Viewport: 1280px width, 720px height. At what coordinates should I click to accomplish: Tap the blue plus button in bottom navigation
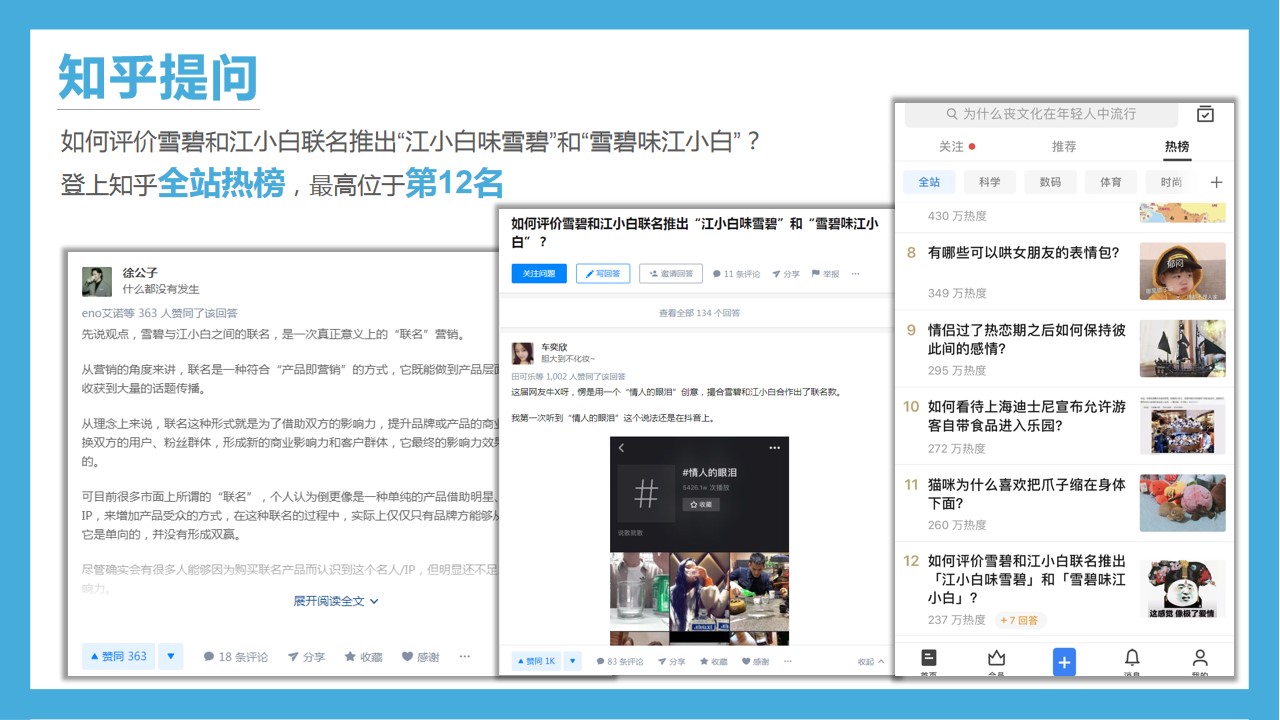point(1064,661)
